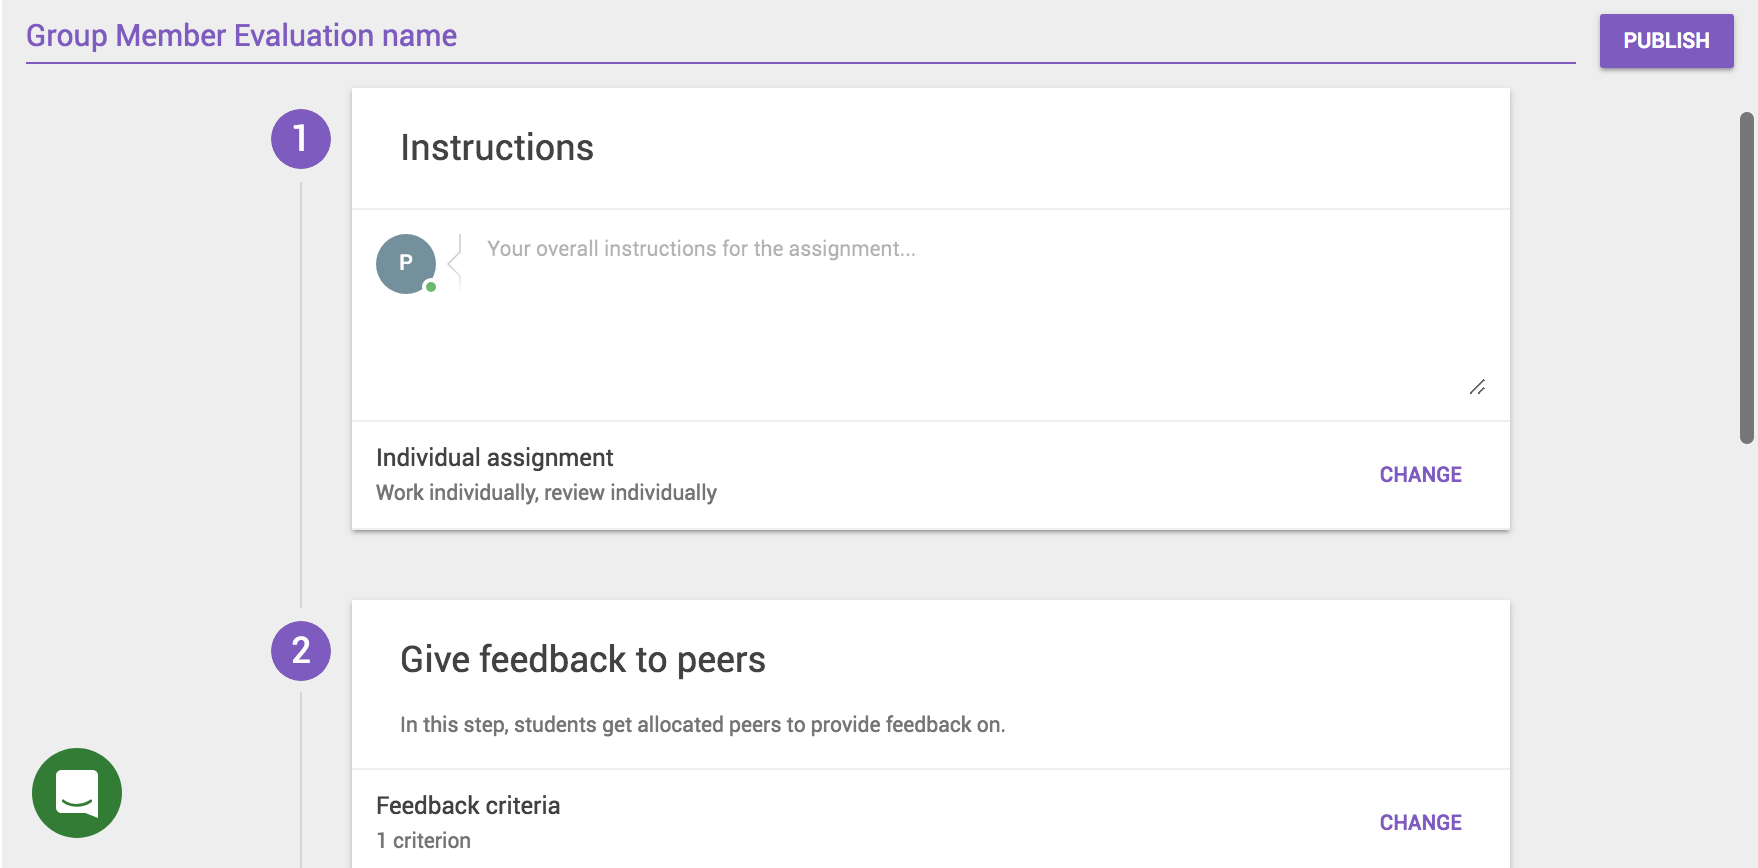The width and height of the screenshot is (1758, 868).
Task: Click the page vertical scrollbar
Action: (x=1747, y=278)
